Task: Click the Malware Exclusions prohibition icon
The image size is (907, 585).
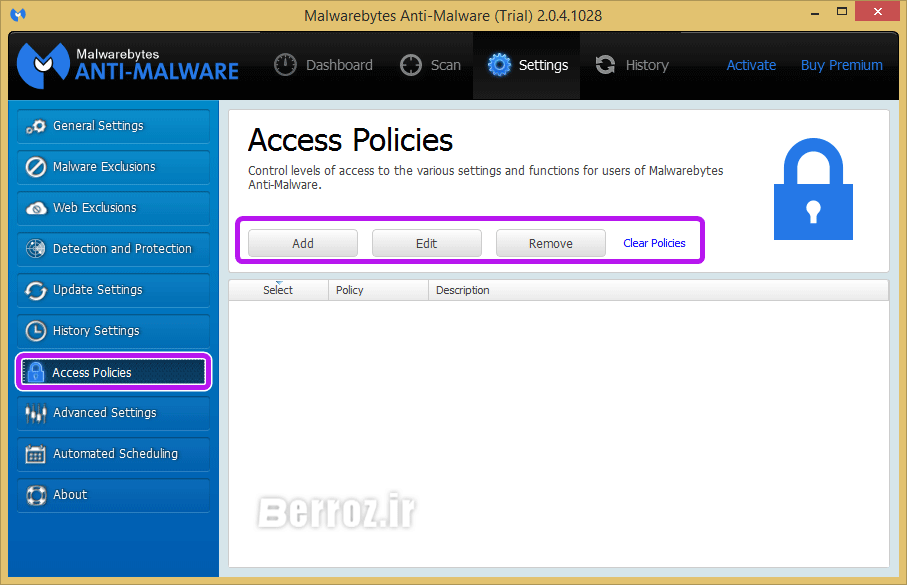Action: point(36,167)
